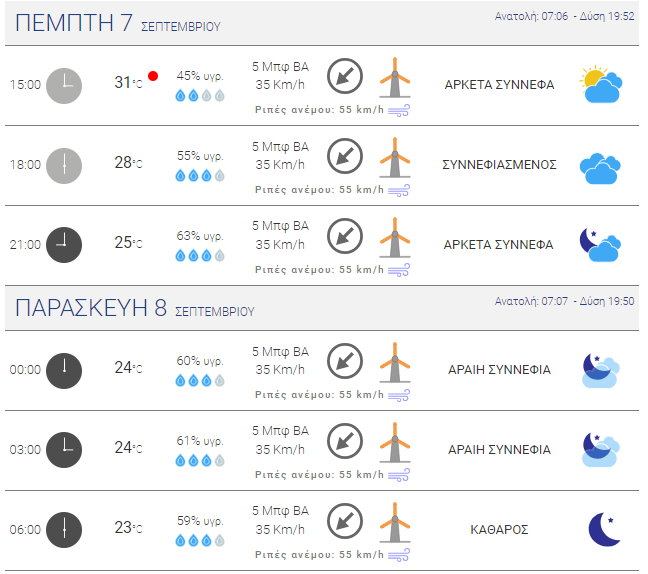Click the dark clock icon for 00:00
This screenshot has width=648, height=574.
pos(64,371)
